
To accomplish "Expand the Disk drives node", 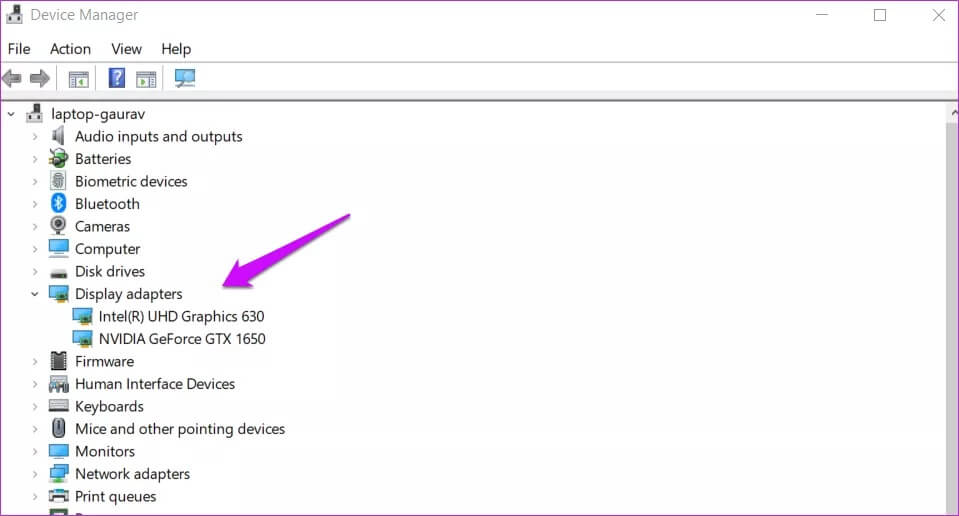I will click(35, 271).
